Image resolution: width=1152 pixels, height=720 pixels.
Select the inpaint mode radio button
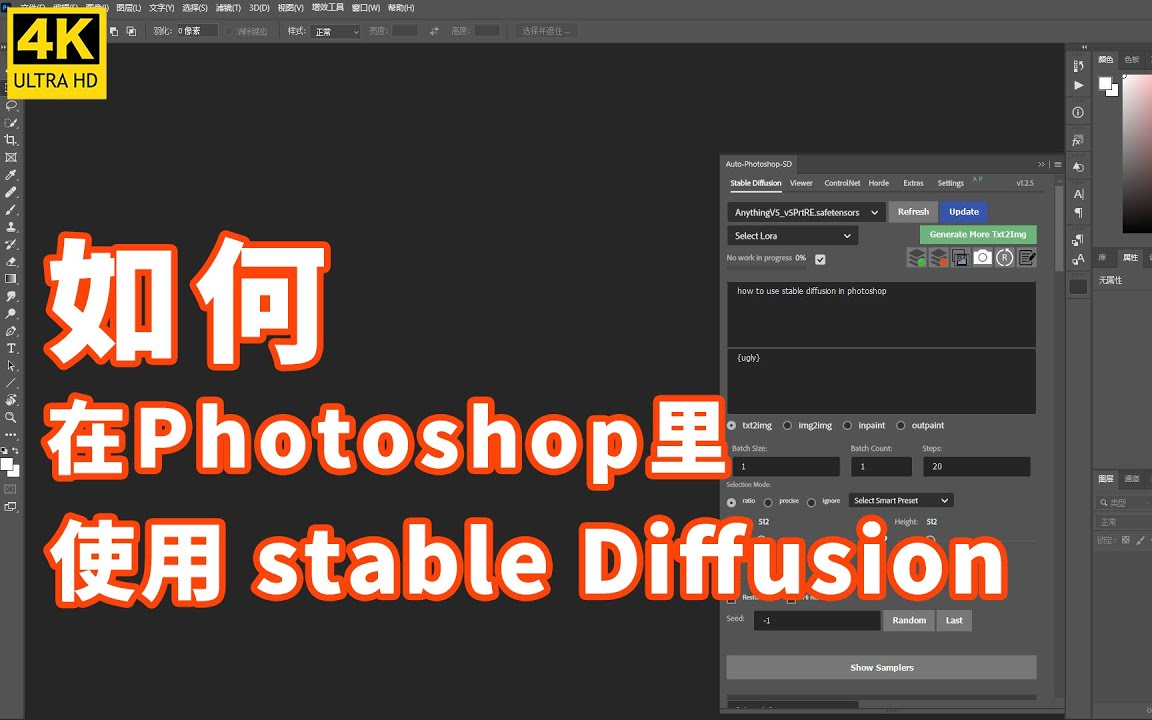847,425
